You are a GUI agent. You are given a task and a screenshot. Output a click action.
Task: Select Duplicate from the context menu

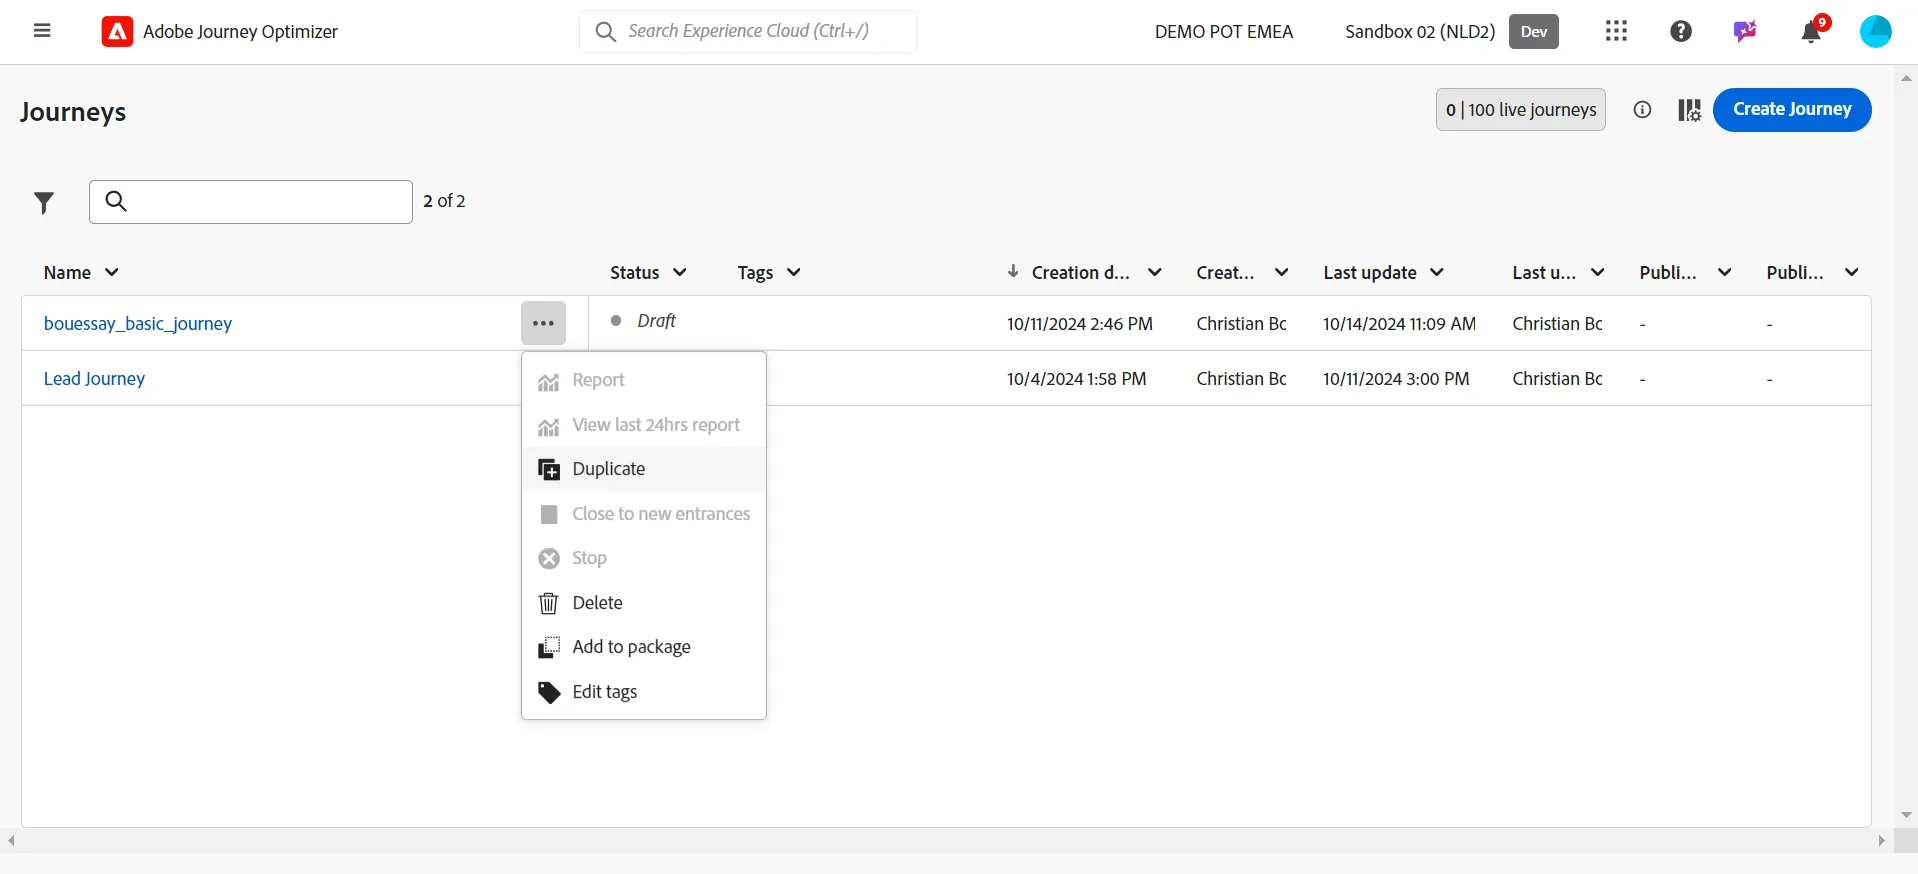(x=644, y=469)
